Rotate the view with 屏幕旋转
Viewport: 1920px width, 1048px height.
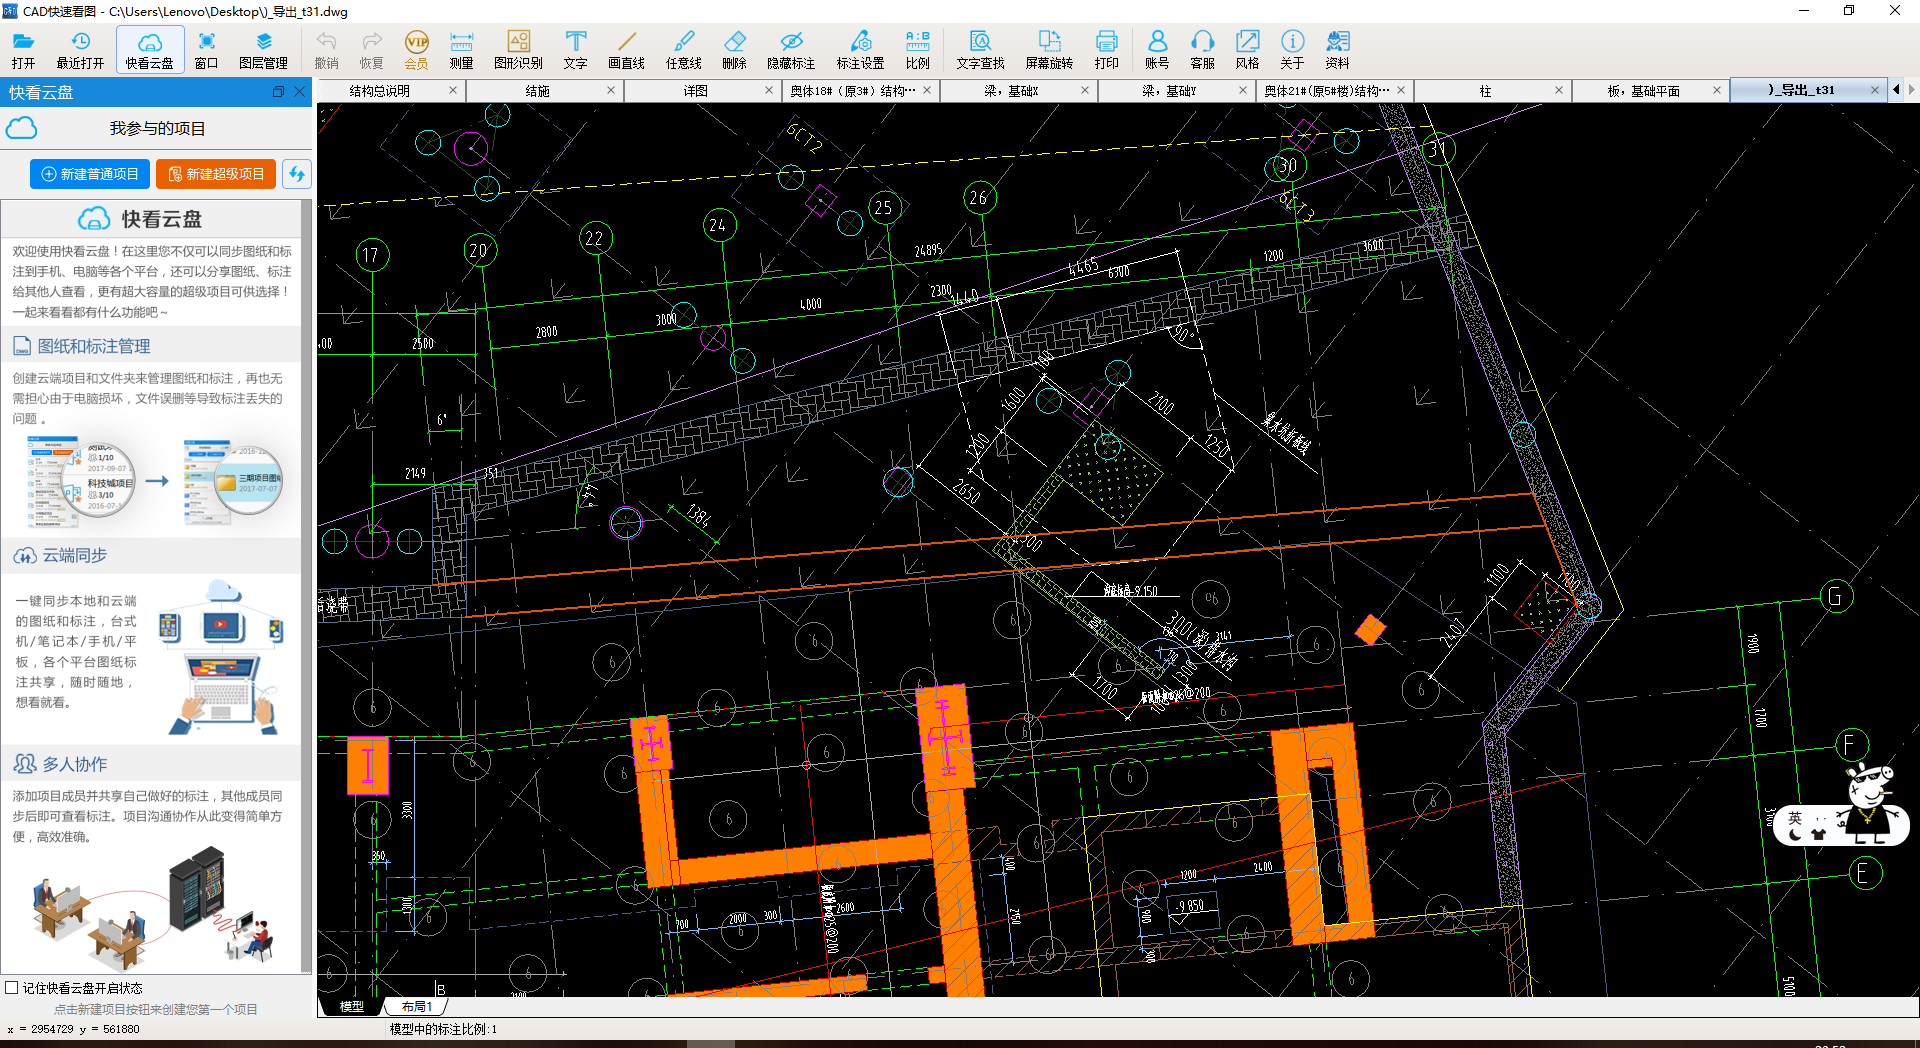click(x=1049, y=49)
